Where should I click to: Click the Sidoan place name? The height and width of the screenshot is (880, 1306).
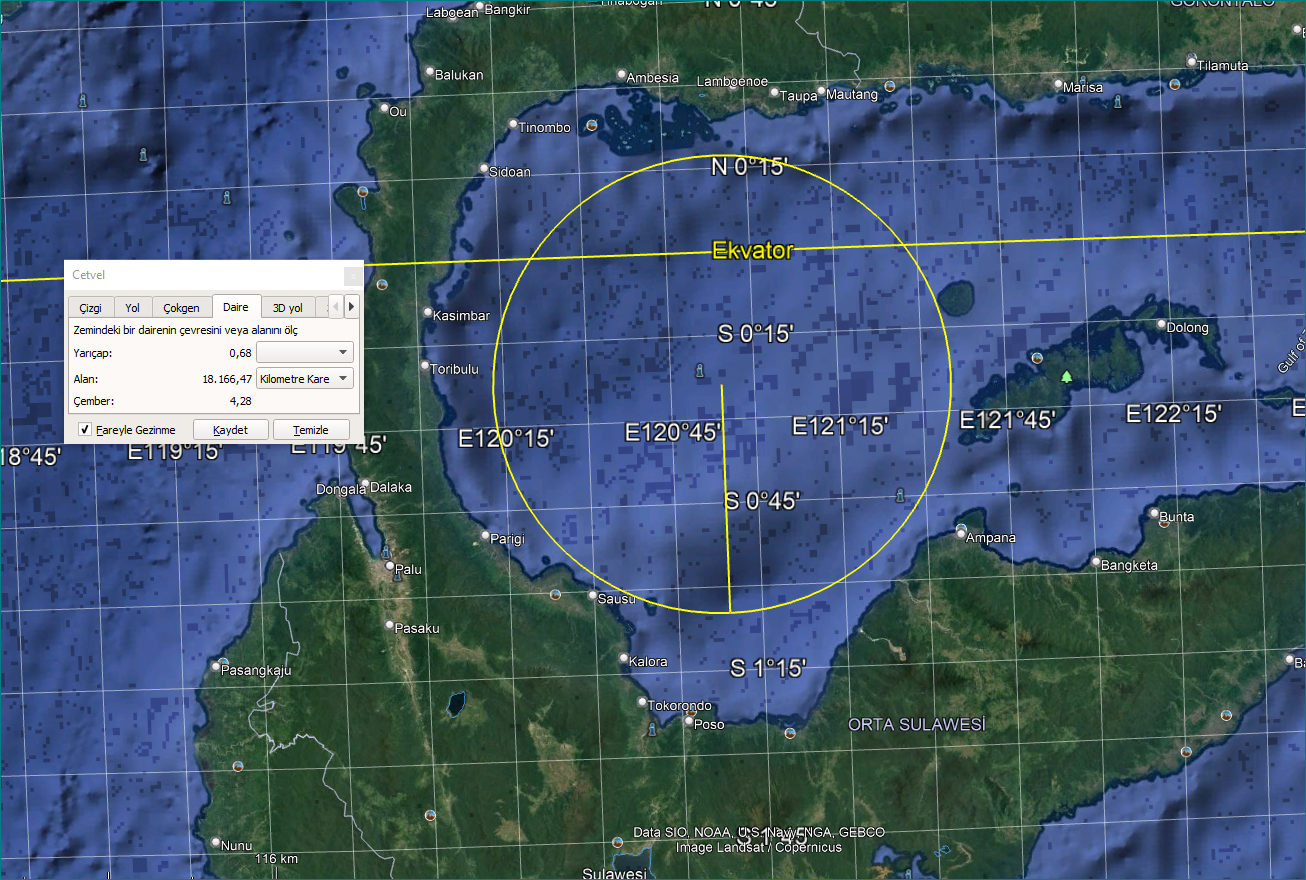tap(510, 171)
